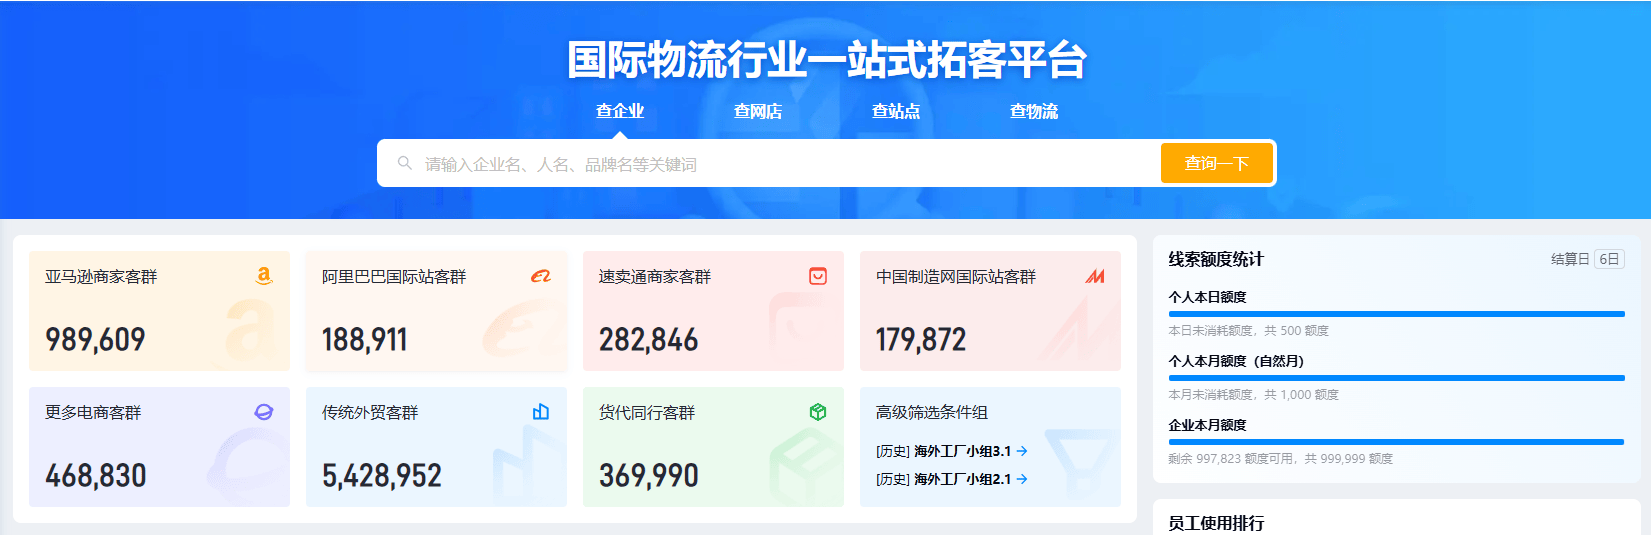The width and height of the screenshot is (1651, 535).
Task: Click the 企业本月额度 progress bar
Action: (1397, 442)
